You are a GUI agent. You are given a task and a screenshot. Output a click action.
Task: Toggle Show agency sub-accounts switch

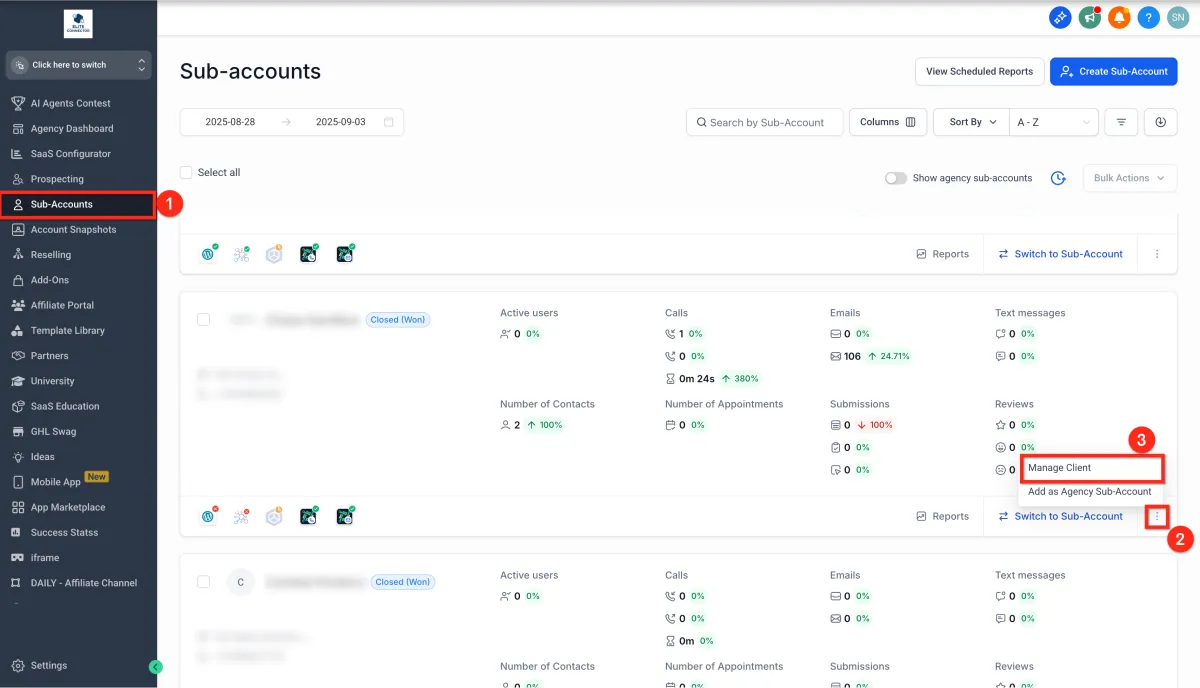896,178
